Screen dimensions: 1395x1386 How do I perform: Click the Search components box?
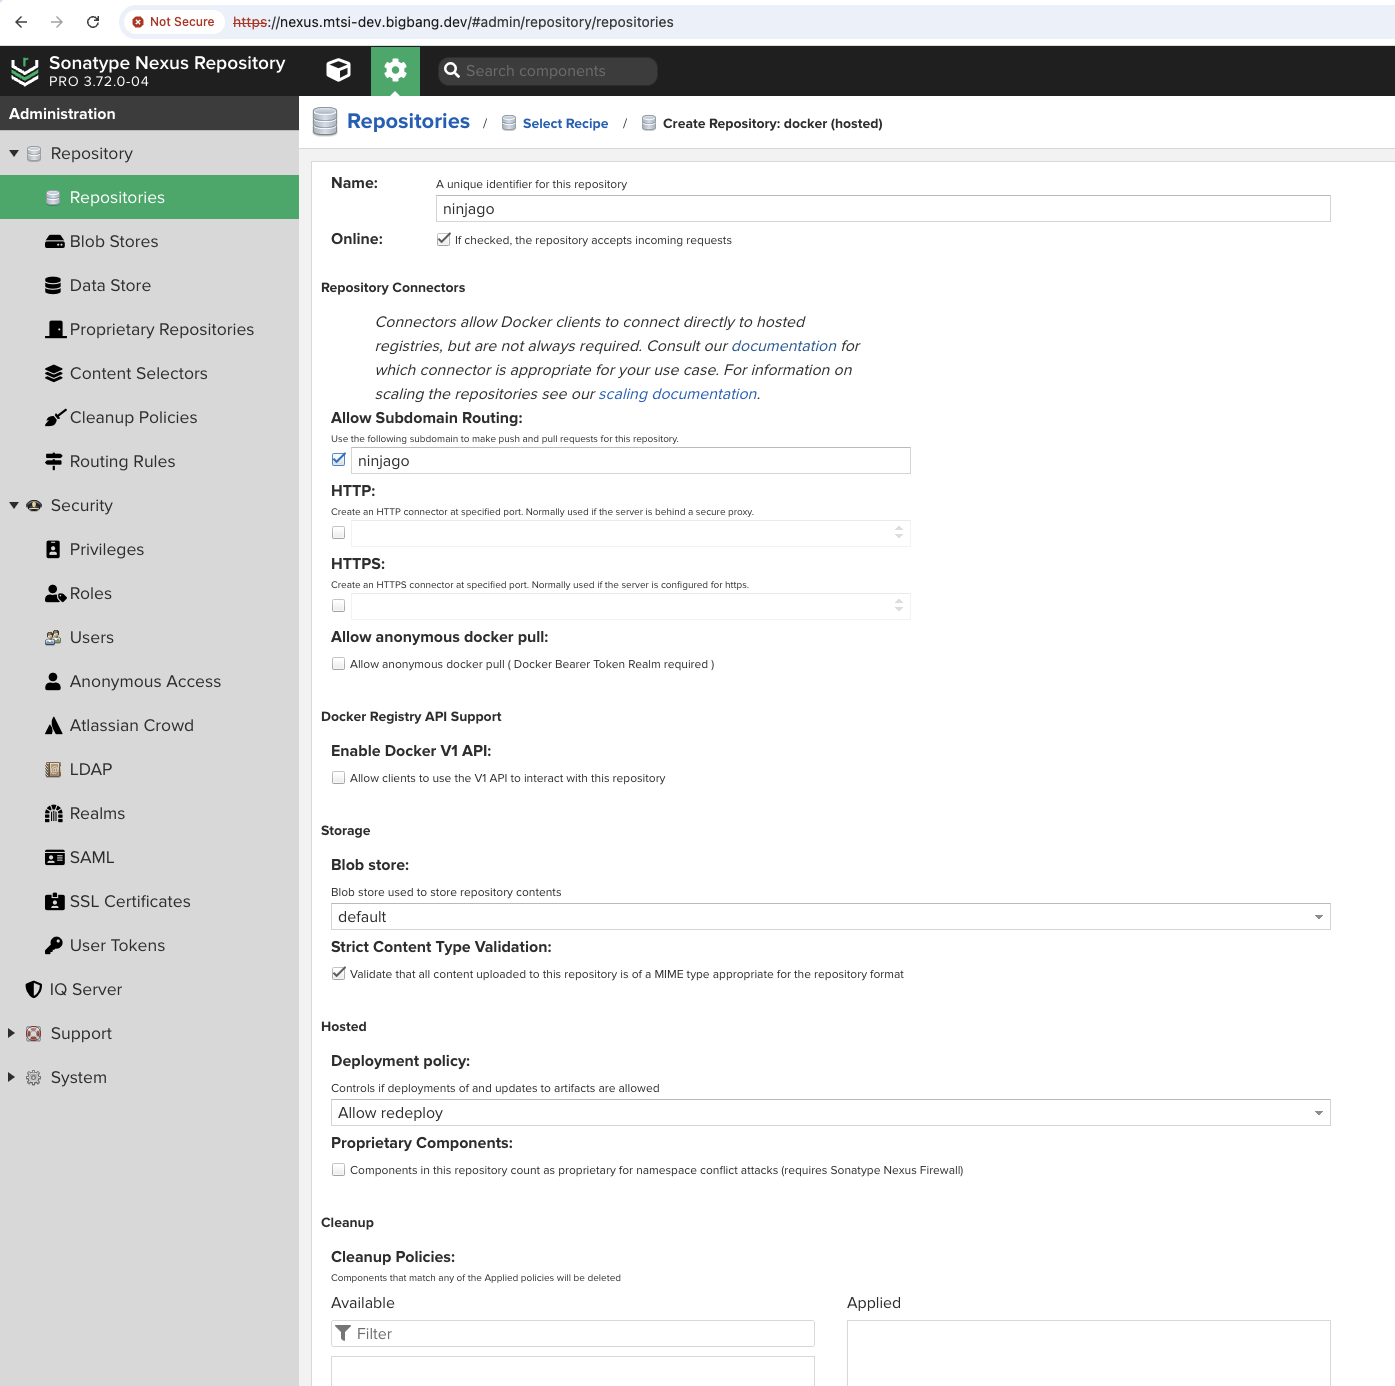tap(548, 71)
